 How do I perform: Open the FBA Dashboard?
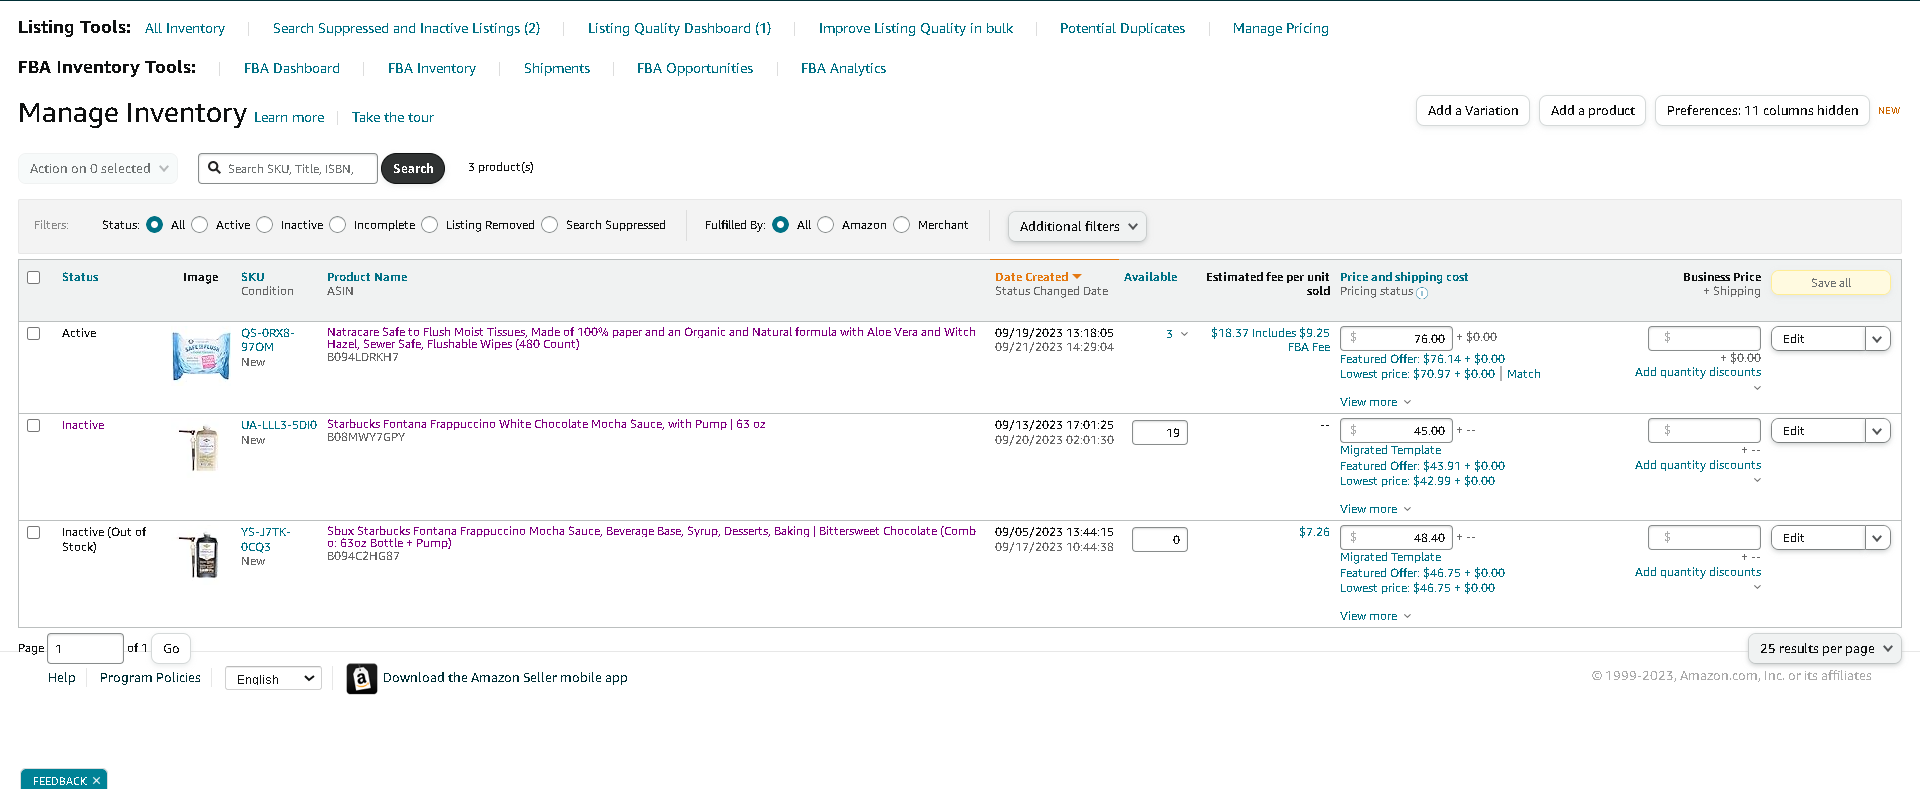pyautogui.click(x=292, y=68)
